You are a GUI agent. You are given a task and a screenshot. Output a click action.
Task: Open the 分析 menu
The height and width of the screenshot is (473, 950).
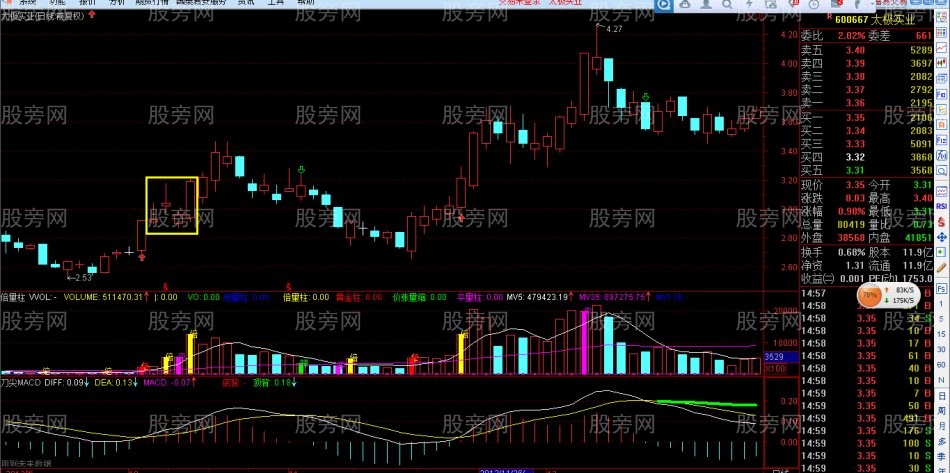click(x=117, y=2)
